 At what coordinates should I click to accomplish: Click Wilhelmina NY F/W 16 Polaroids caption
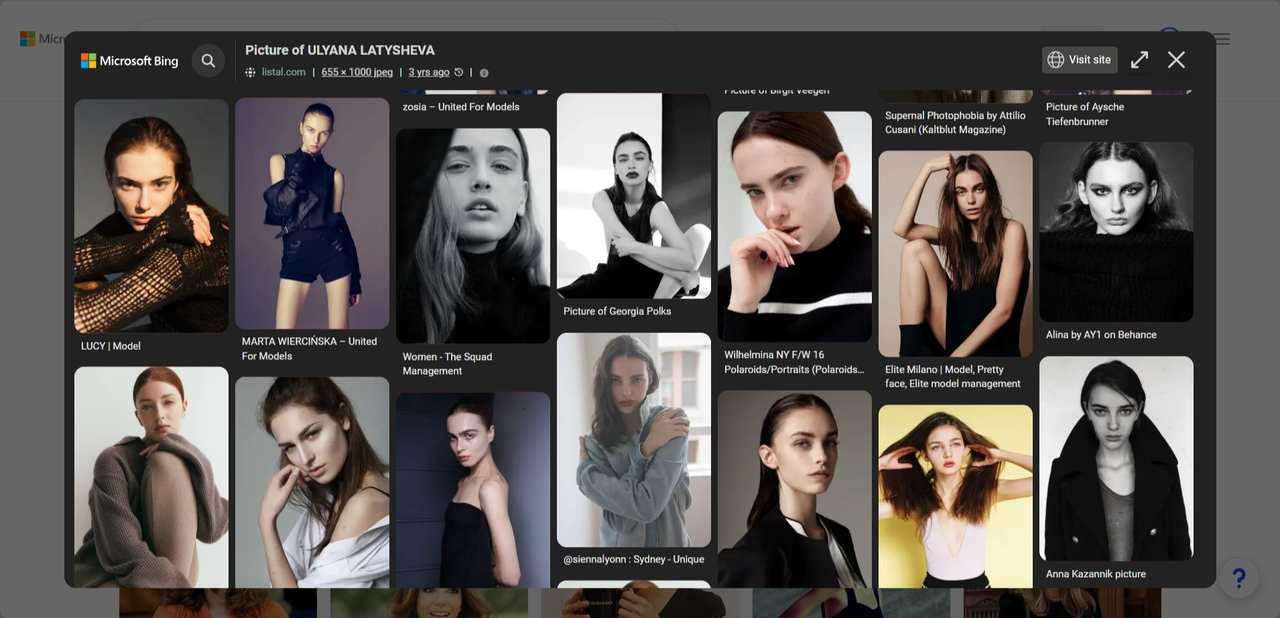[x=794, y=362]
